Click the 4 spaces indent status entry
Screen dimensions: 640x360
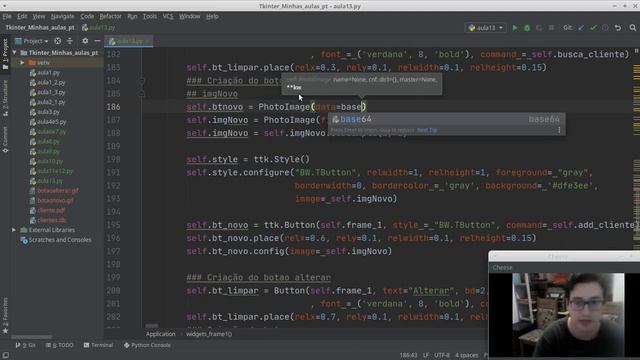pyautogui.click(x=467, y=355)
